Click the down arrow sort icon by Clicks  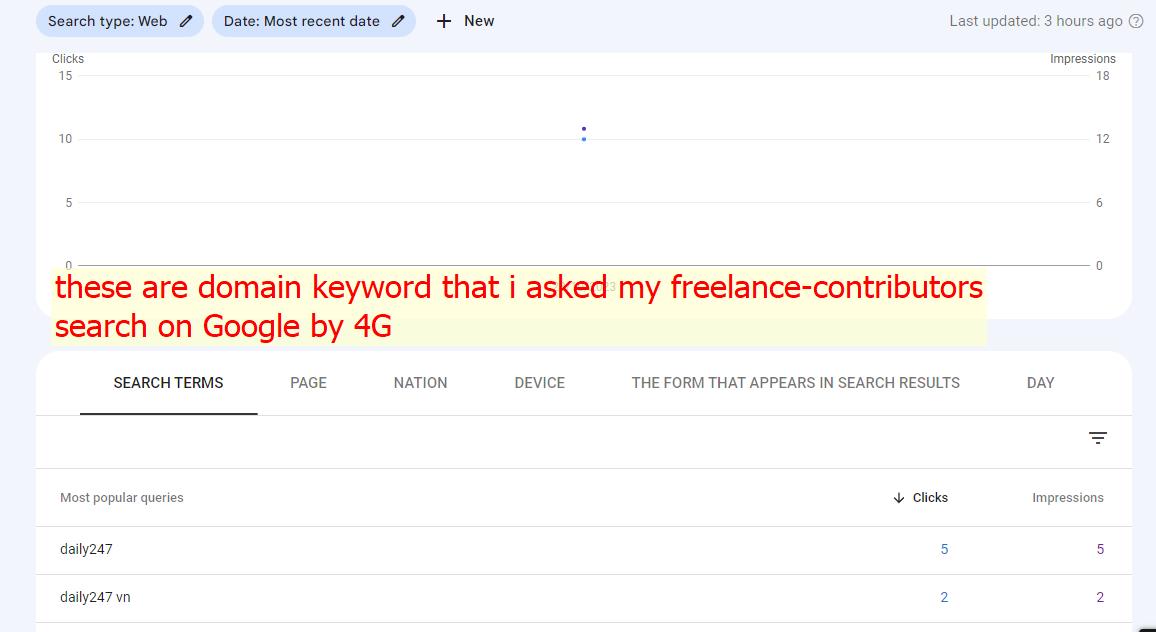898,498
